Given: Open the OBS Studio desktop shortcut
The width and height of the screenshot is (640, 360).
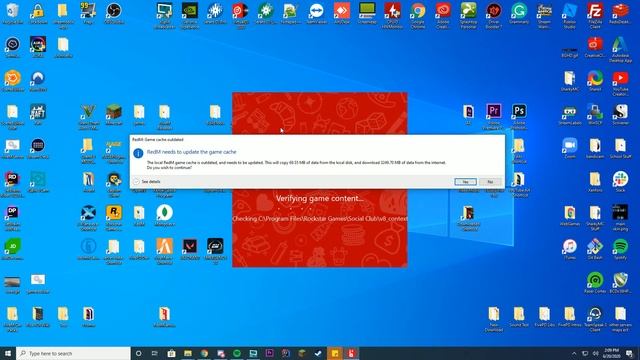Looking at the screenshot, I should [114, 13].
